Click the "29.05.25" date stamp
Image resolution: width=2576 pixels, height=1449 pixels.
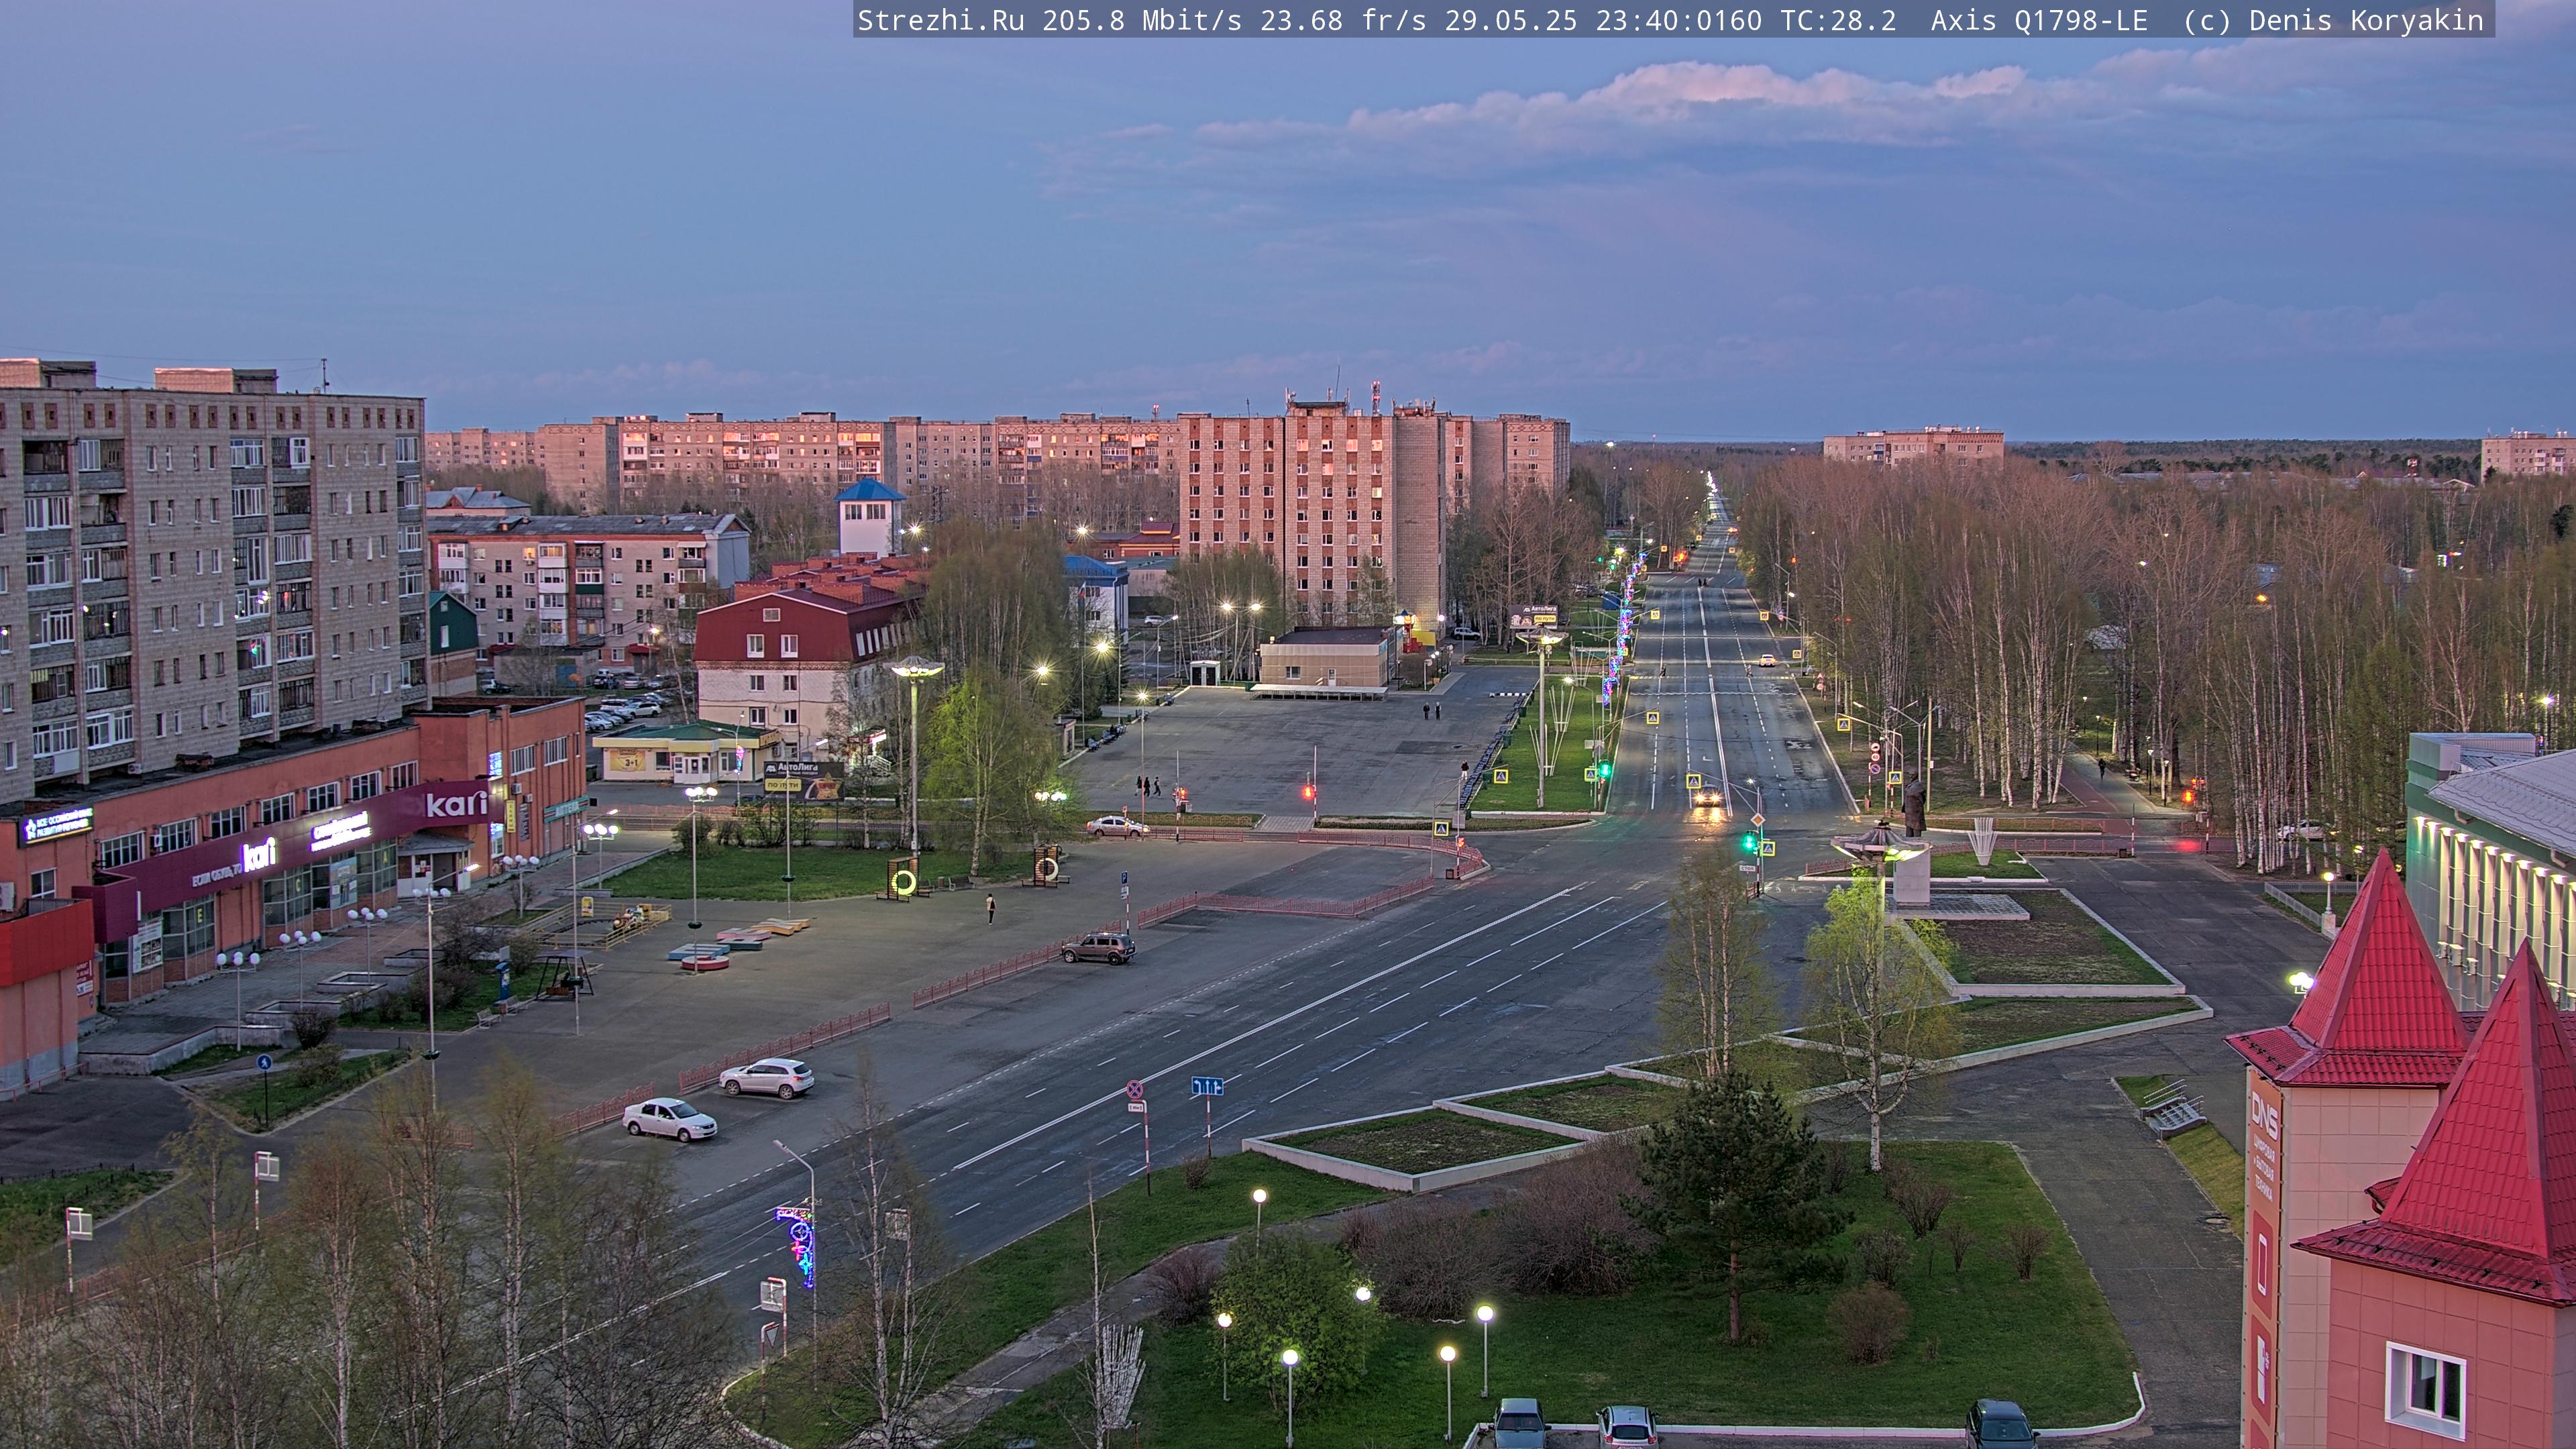[1511, 21]
